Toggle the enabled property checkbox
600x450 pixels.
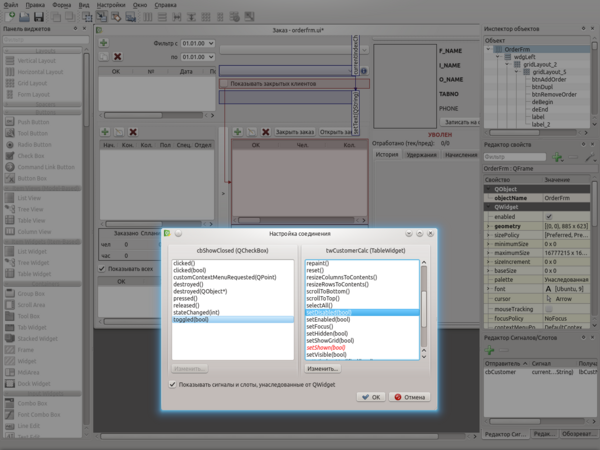point(548,216)
